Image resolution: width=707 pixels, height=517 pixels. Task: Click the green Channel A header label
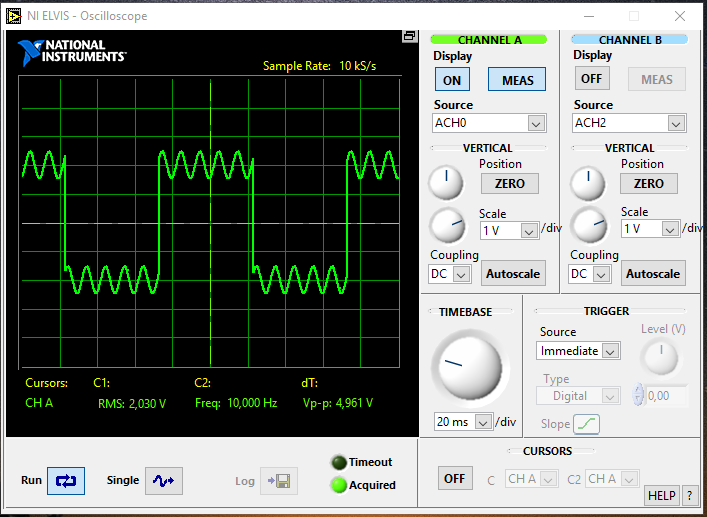(x=489, y=40)
